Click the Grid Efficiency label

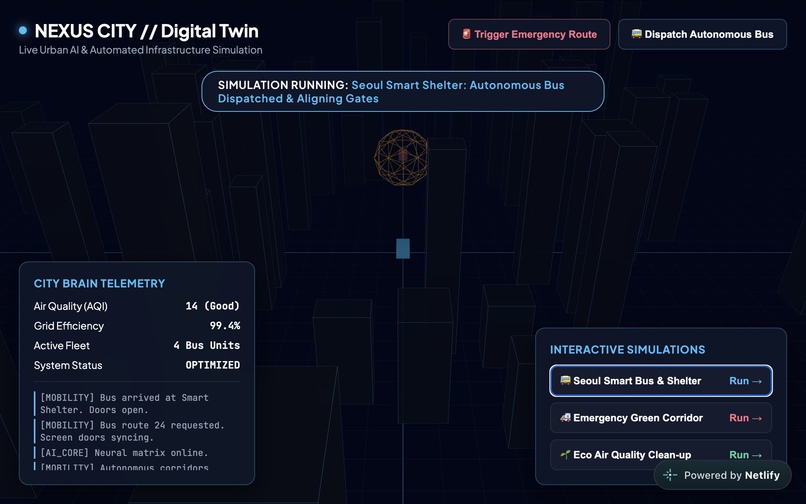(69, 326)
